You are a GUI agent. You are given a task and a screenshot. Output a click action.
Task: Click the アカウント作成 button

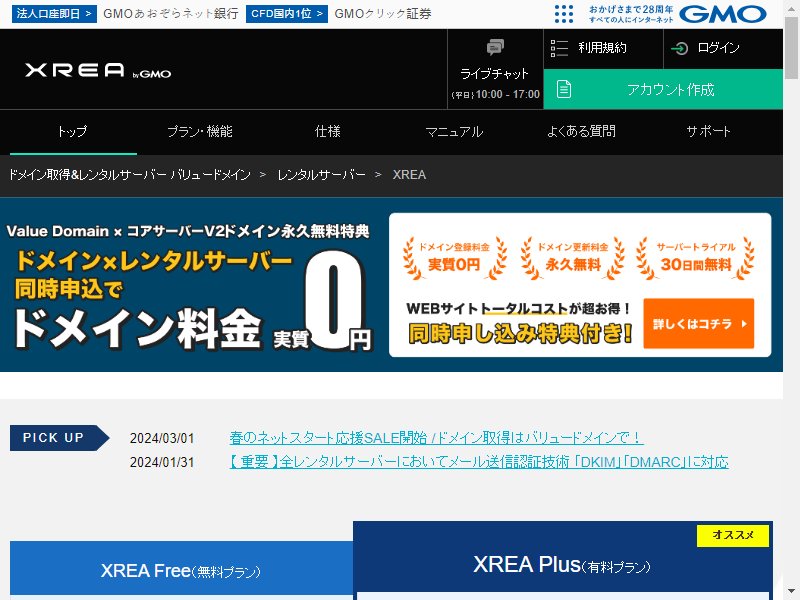(663, 89)
